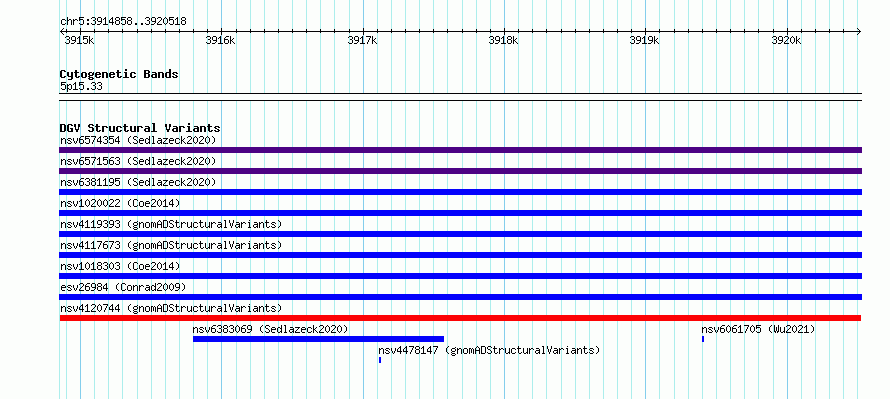Click the blue bar under nsv4119393
Screen dimensions: 890x399
click(460, 234)
